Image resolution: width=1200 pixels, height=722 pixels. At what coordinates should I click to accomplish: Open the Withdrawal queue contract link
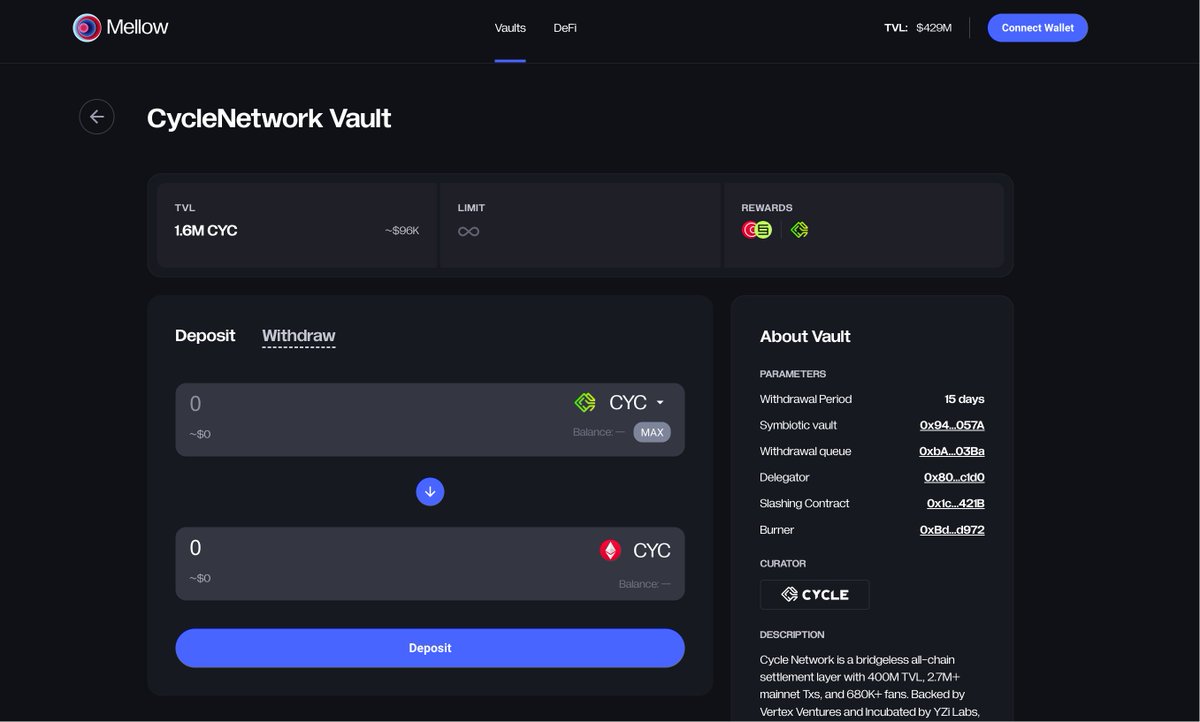coord(951,451)
